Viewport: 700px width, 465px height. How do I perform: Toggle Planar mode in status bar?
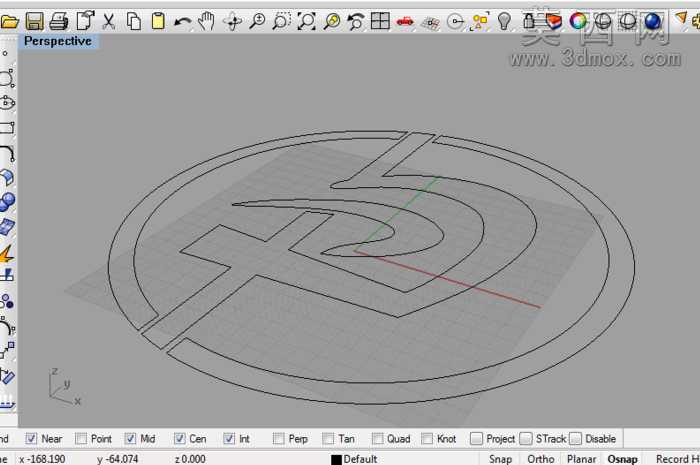point(581,459)
